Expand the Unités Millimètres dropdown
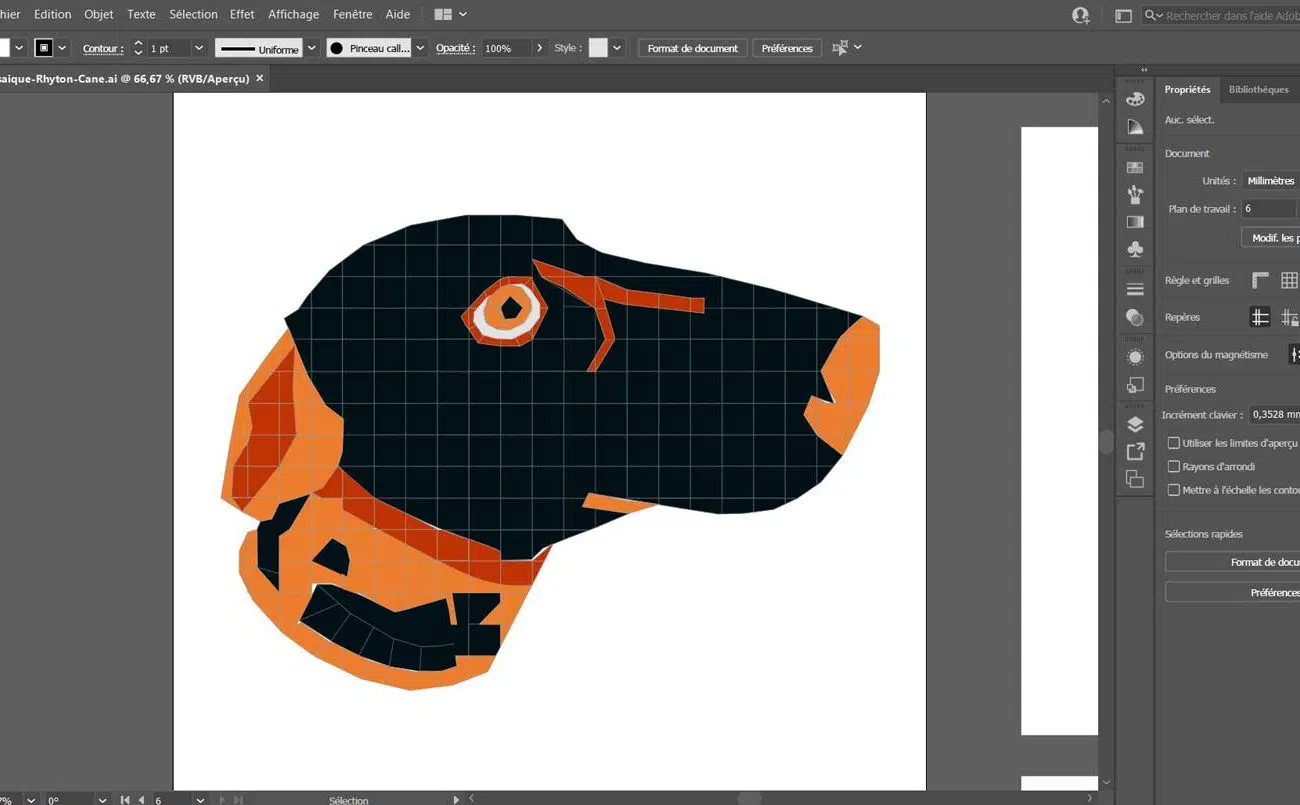 1271,181
